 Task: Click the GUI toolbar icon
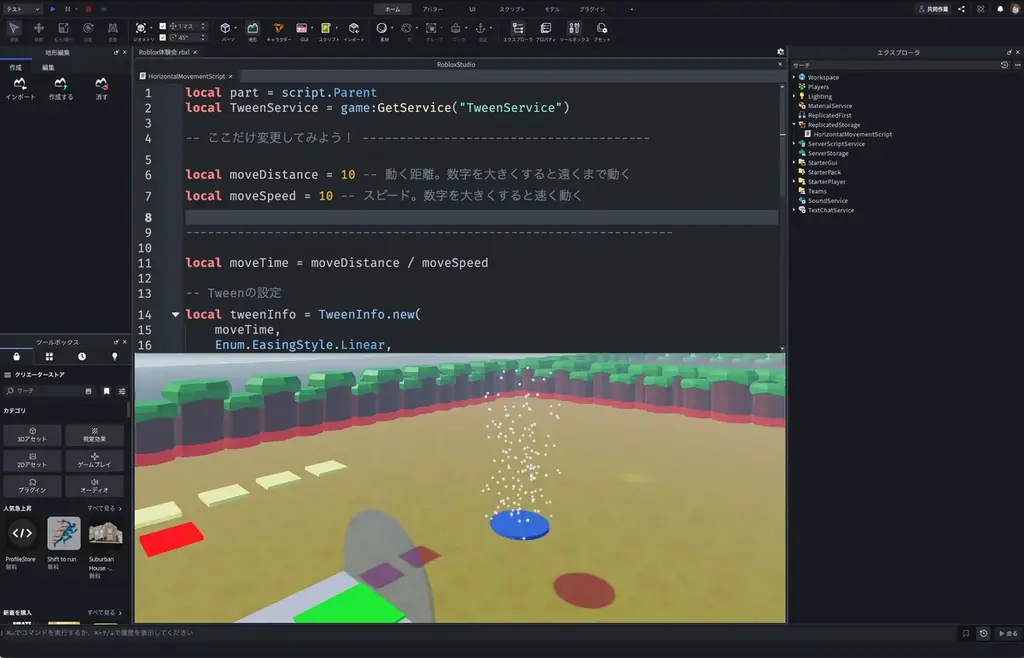point(302,29)
